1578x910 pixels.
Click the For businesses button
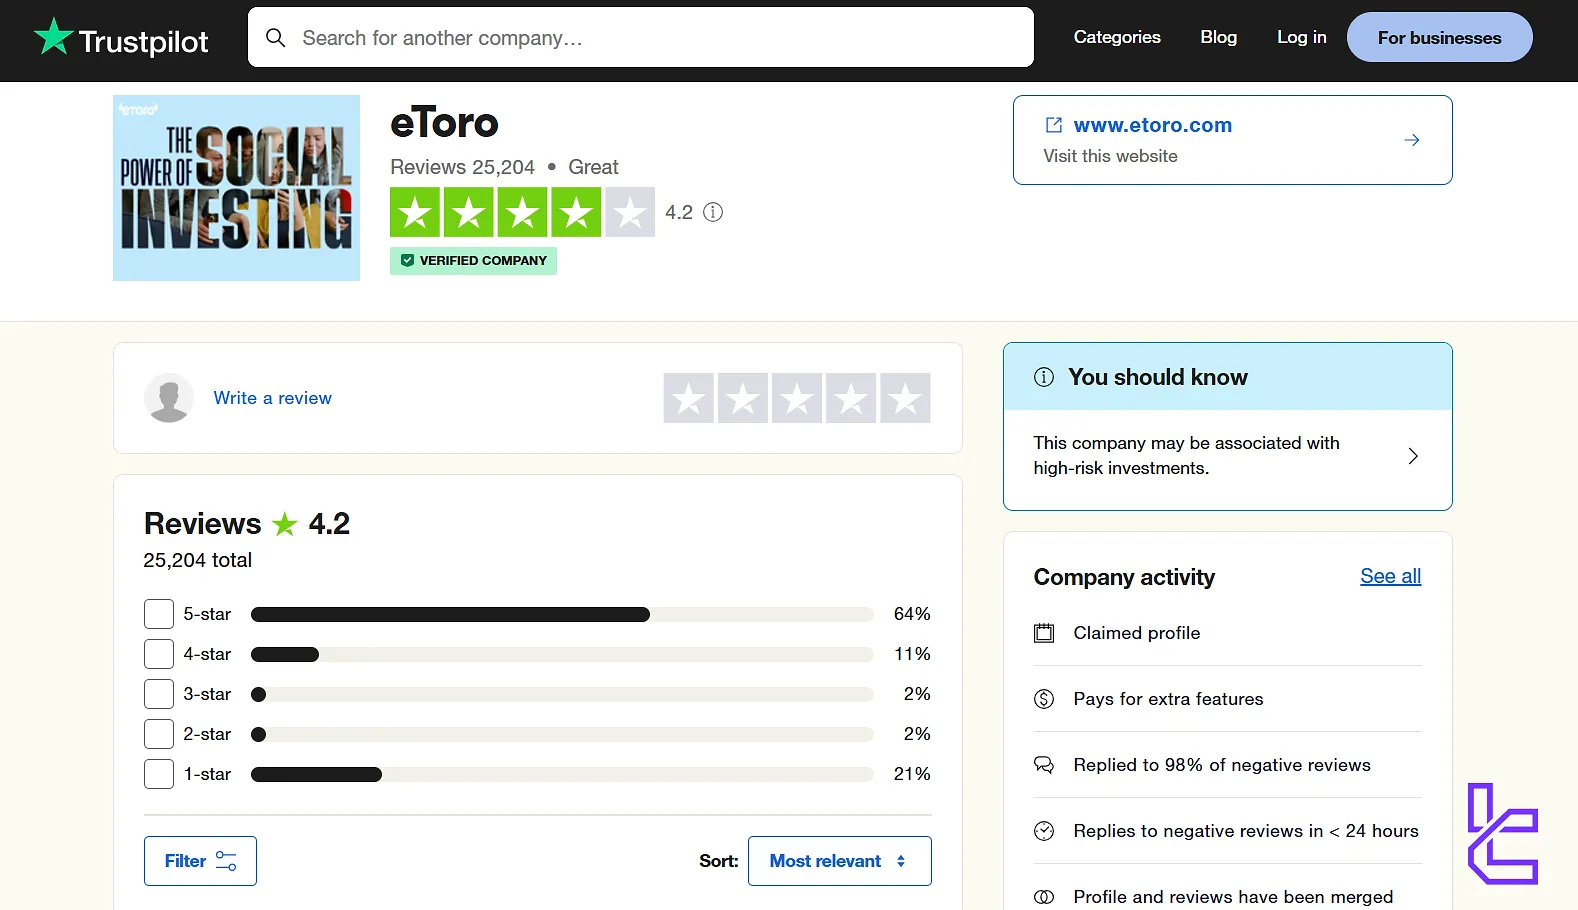click(x=1439, y=37)
